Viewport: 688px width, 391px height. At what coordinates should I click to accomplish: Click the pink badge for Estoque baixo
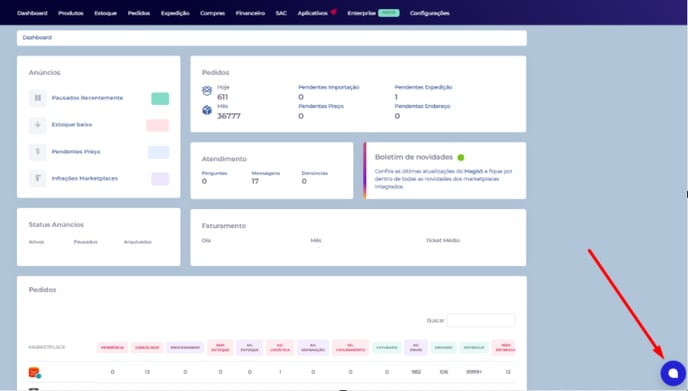[158, 125]
